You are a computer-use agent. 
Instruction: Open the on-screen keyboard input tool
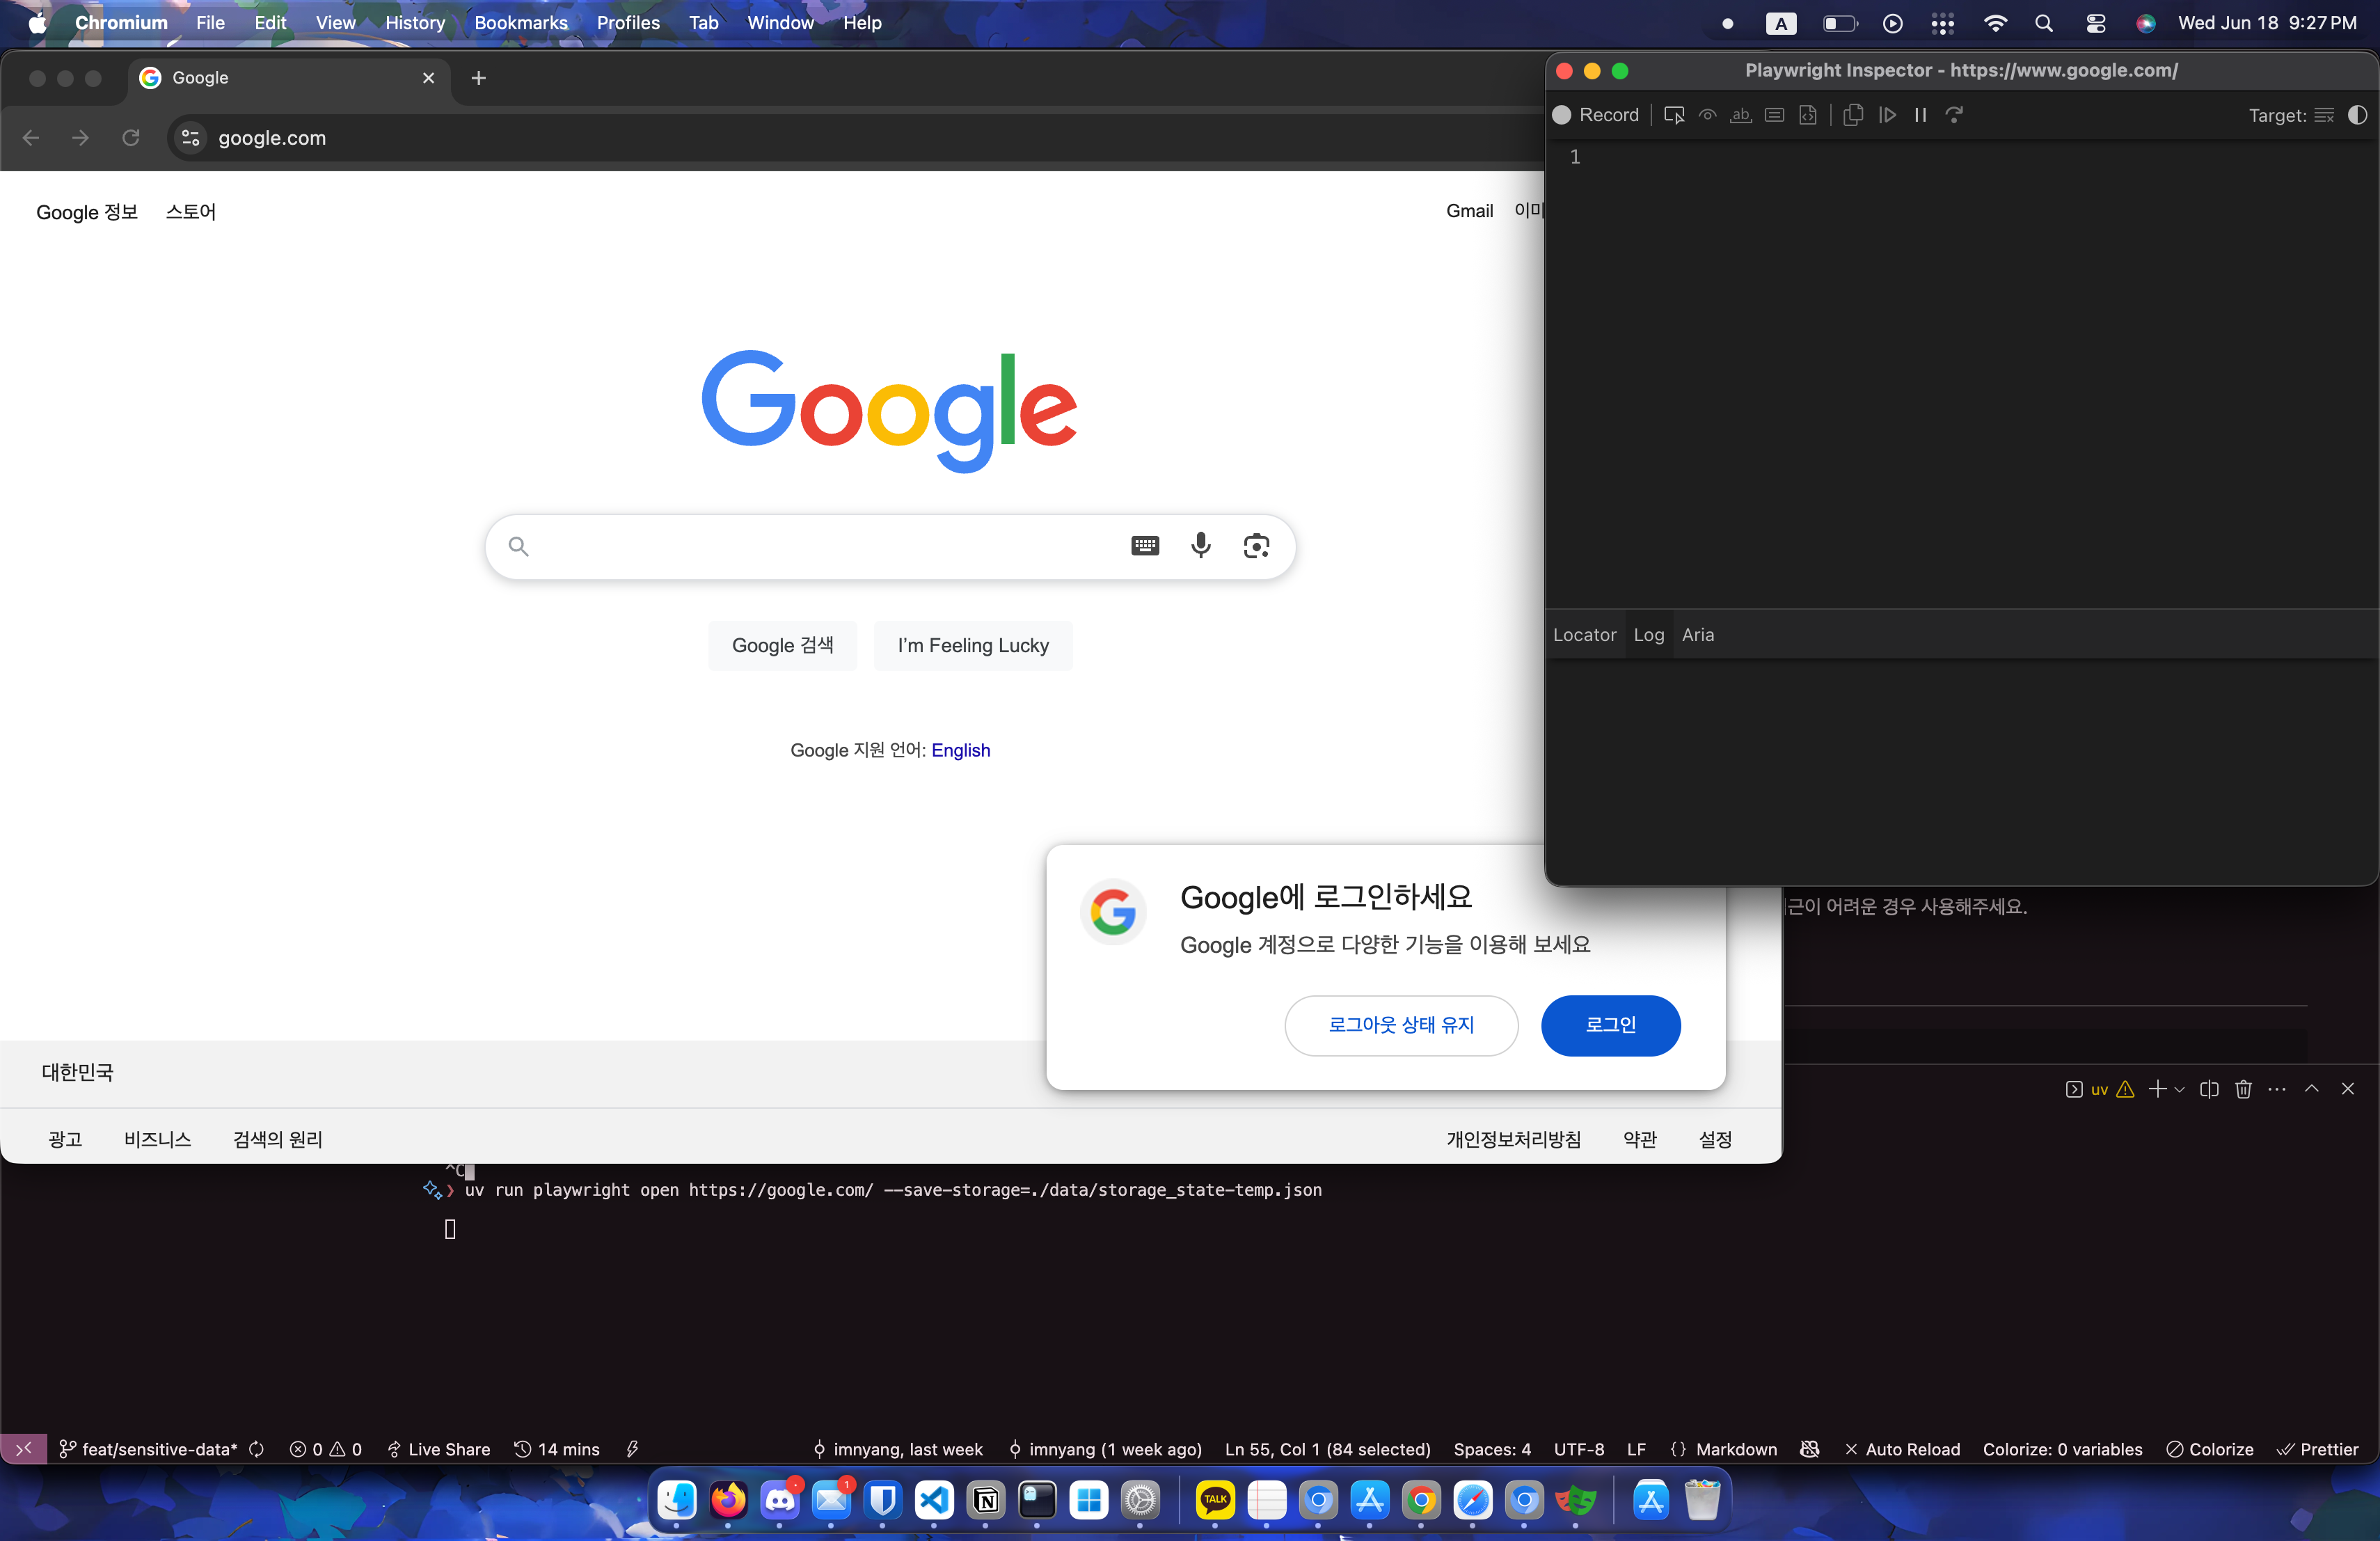(x=1145, y=546)
